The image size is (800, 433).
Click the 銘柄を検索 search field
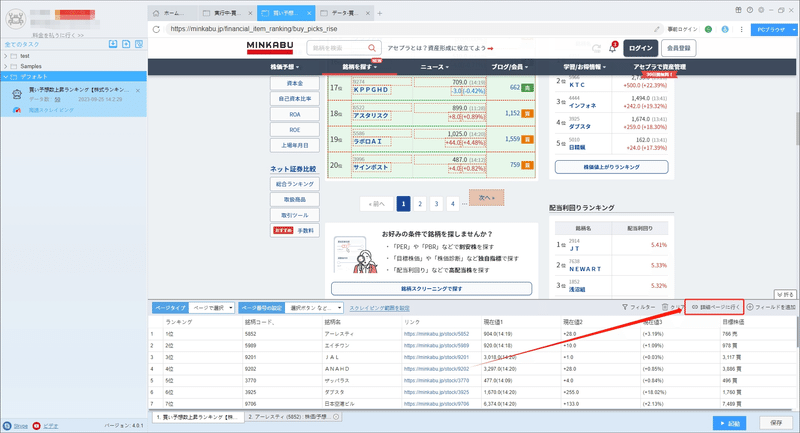point(337,48)
